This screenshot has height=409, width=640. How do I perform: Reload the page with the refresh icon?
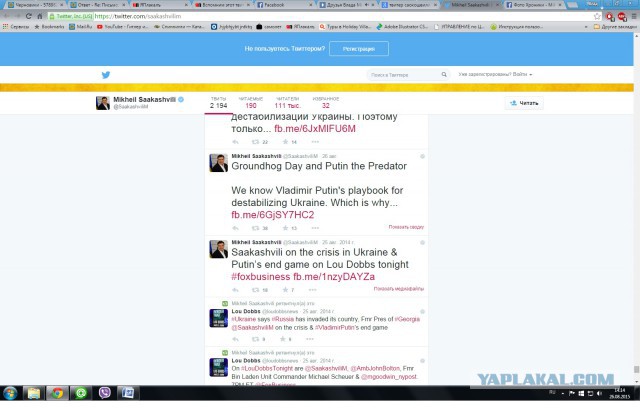click(x=28, y=16)
